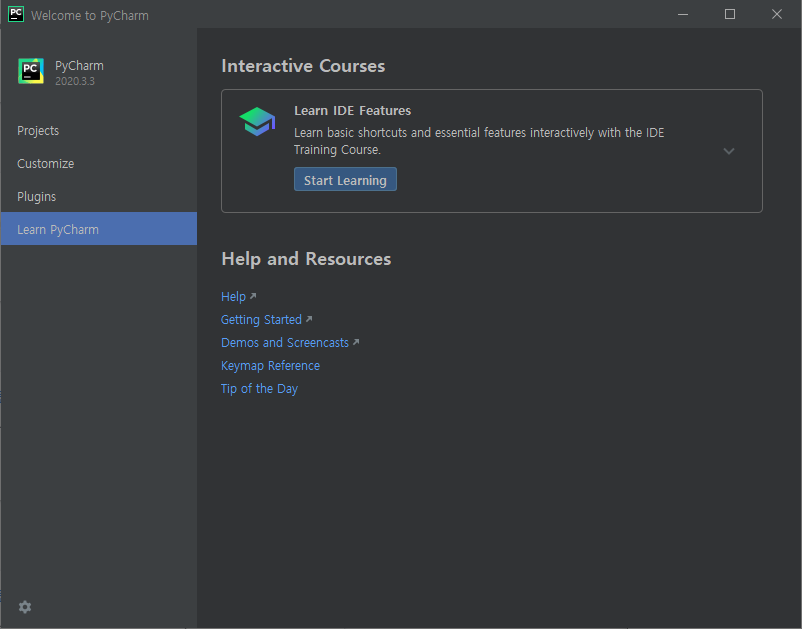
Task: Click PyCharm title bar app icon
Action: pyautogui.click(x=16, y=14)
